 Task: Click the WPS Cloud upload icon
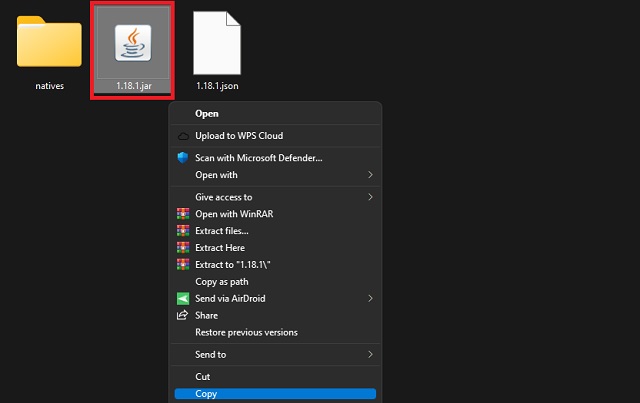[183, 136]
